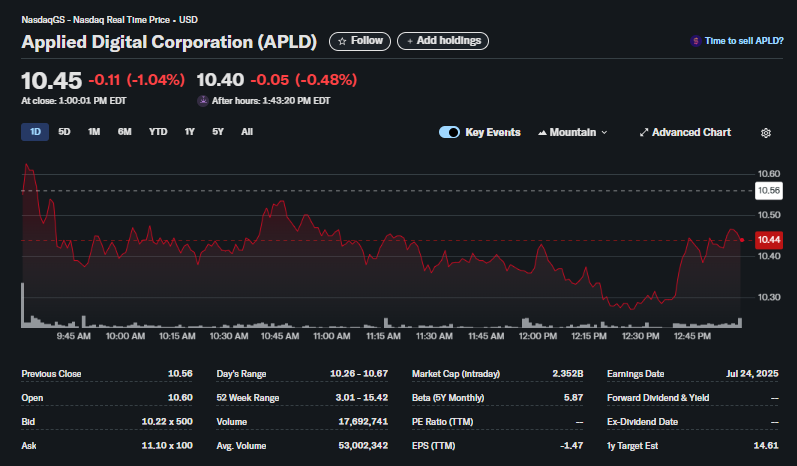797x466 pixels.
Task: Choose the 6M chart range
Action: [125, 132]
